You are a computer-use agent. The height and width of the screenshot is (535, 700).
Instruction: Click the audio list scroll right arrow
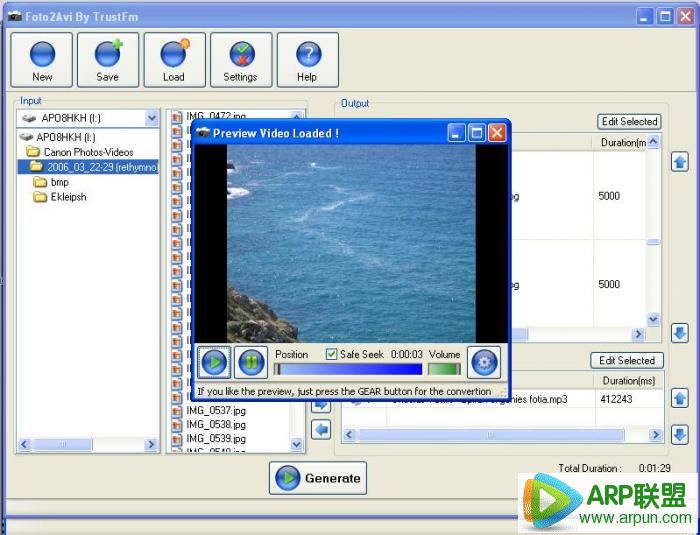656,435
